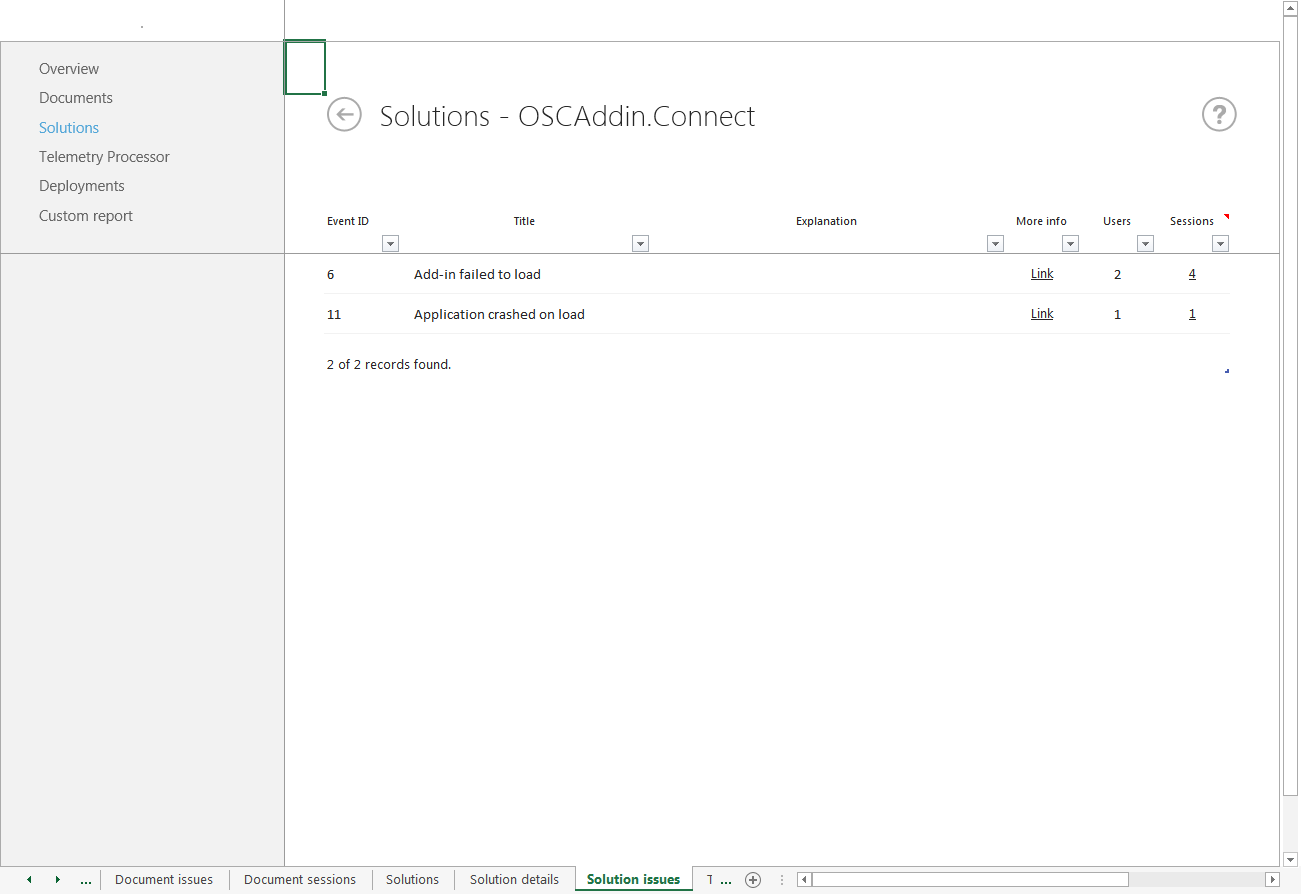Viewport: 1301px width, 894px height.
Task: Click the vertical scrollbar's down arrow
Action: [1291, 859]
